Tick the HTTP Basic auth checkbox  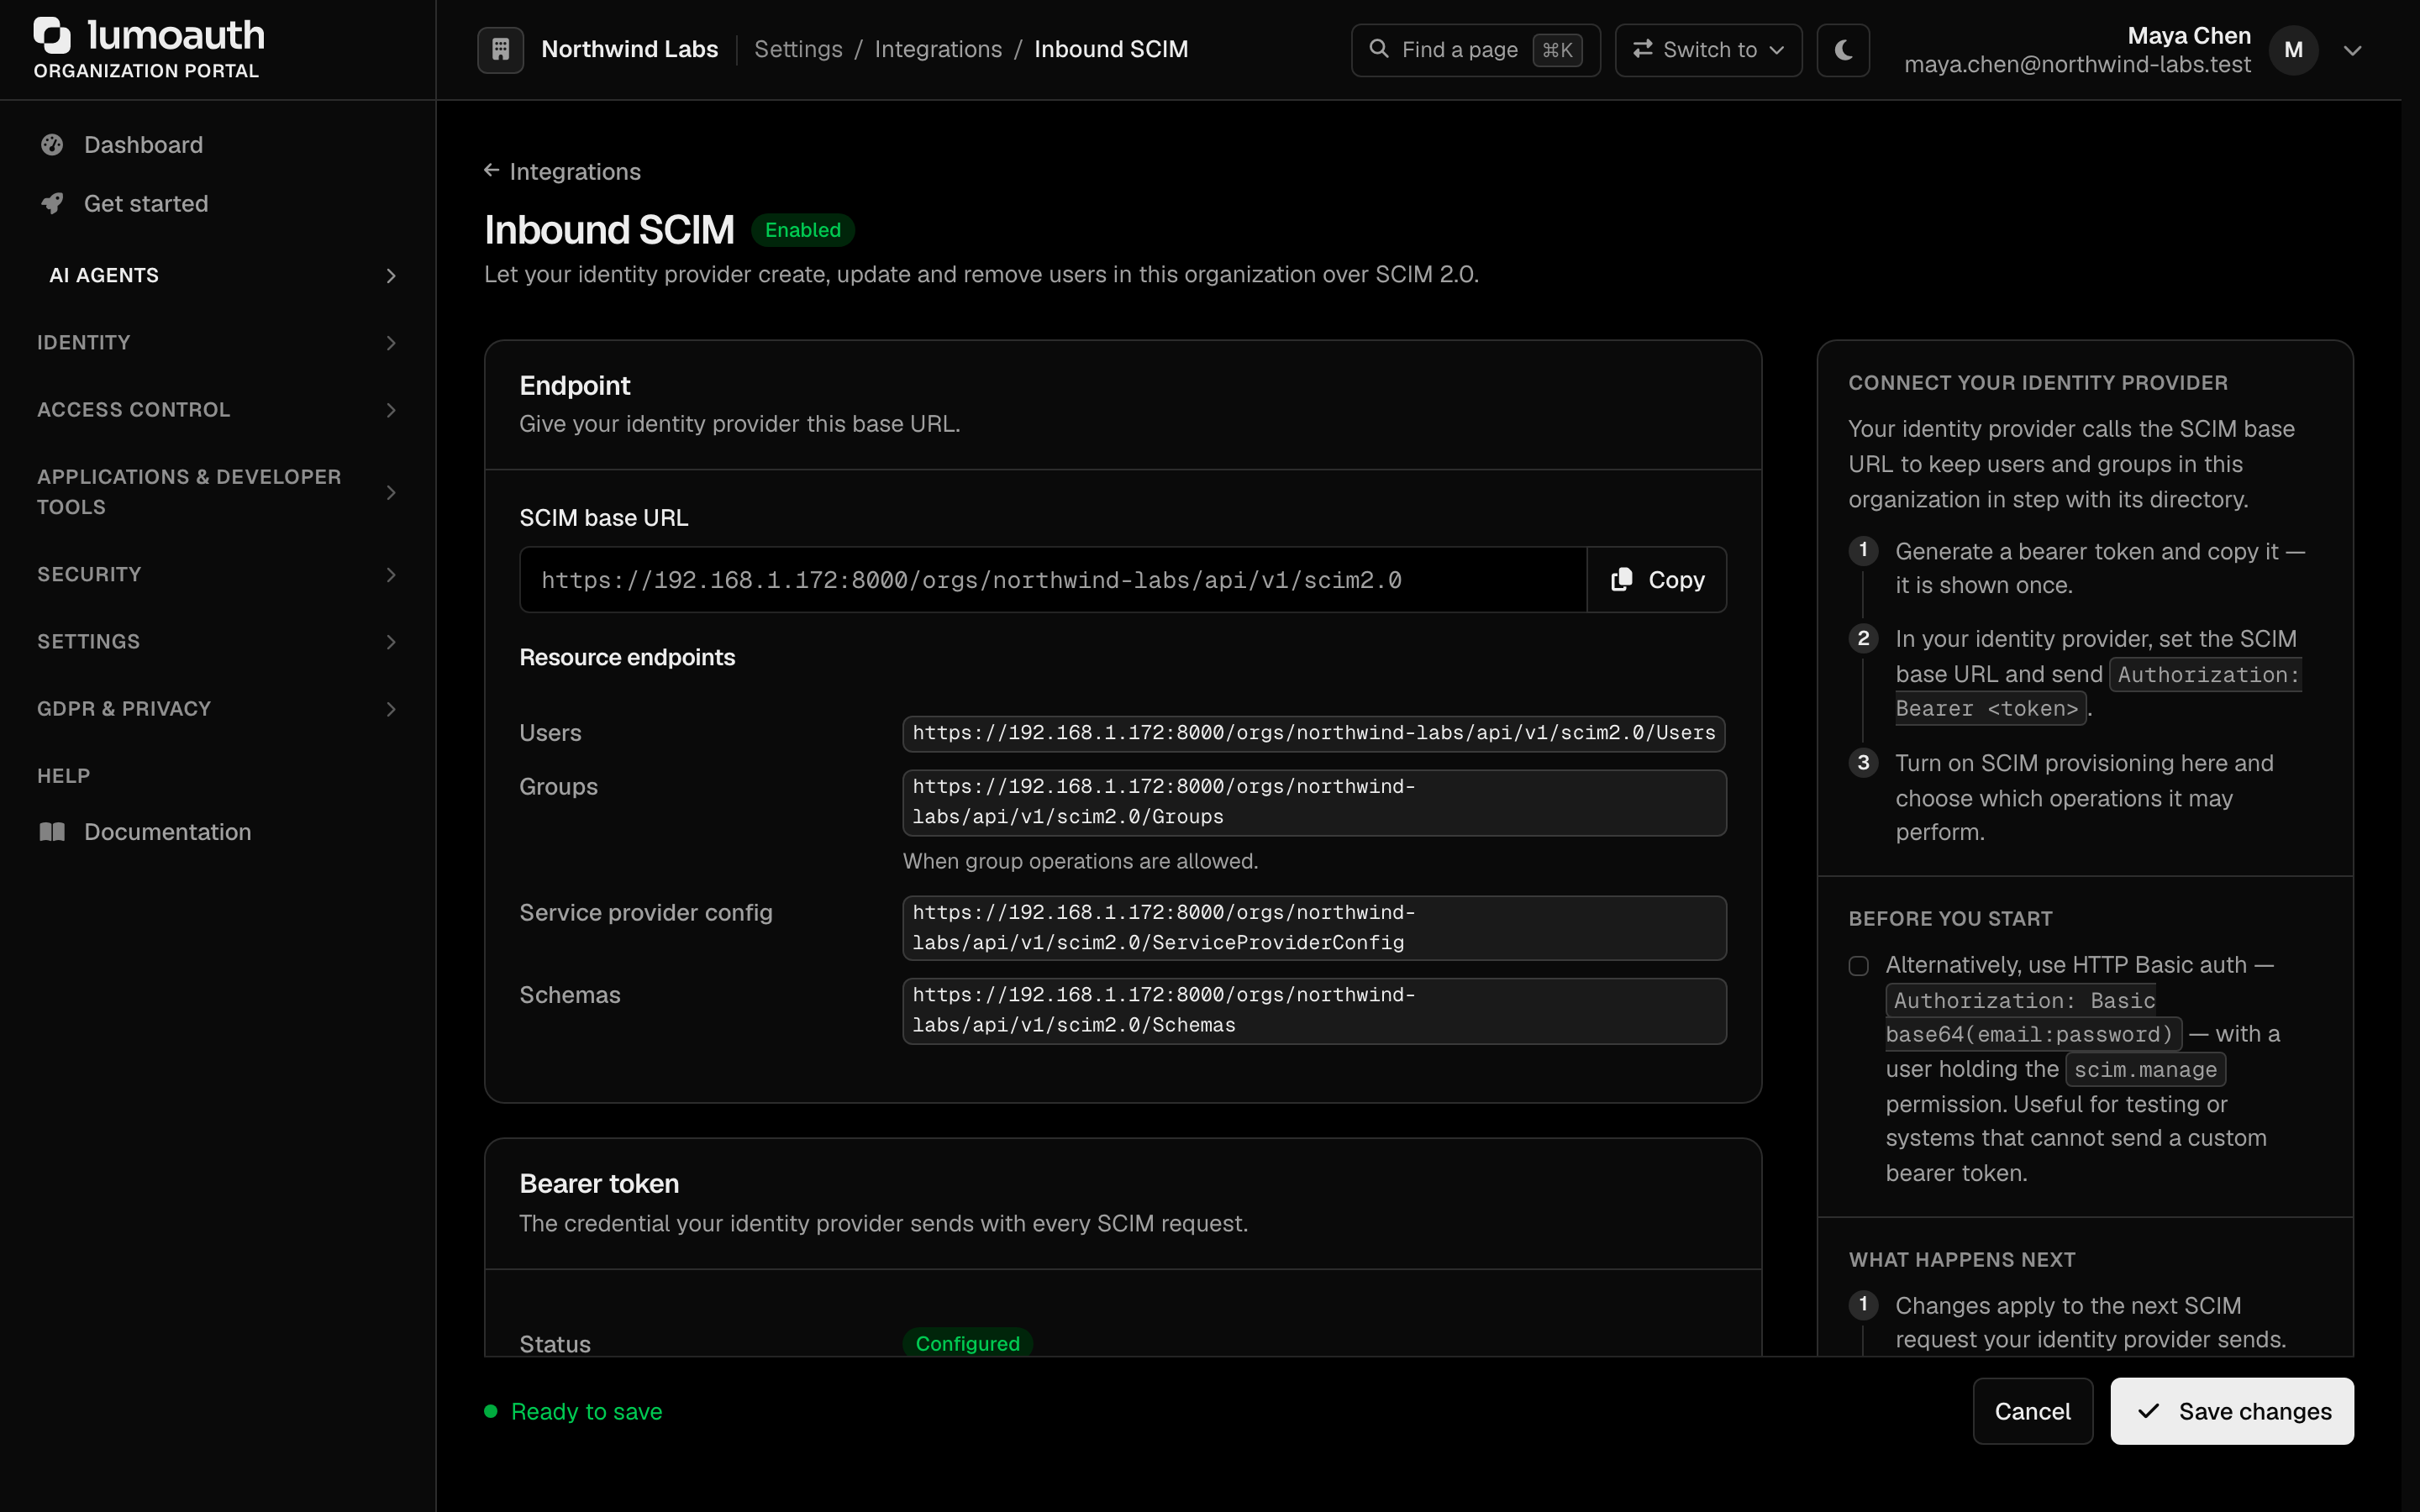pos(1858,966)
